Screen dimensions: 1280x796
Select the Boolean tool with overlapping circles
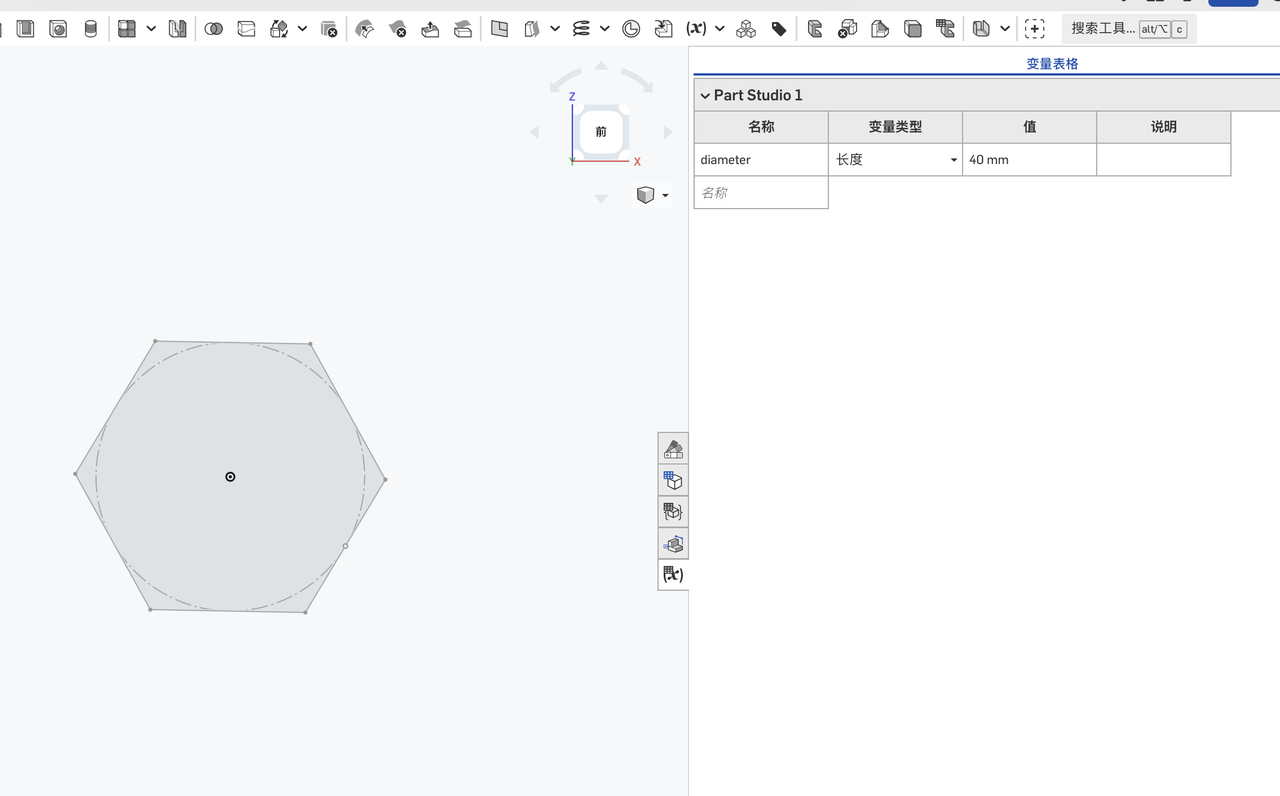coord(214,29)
